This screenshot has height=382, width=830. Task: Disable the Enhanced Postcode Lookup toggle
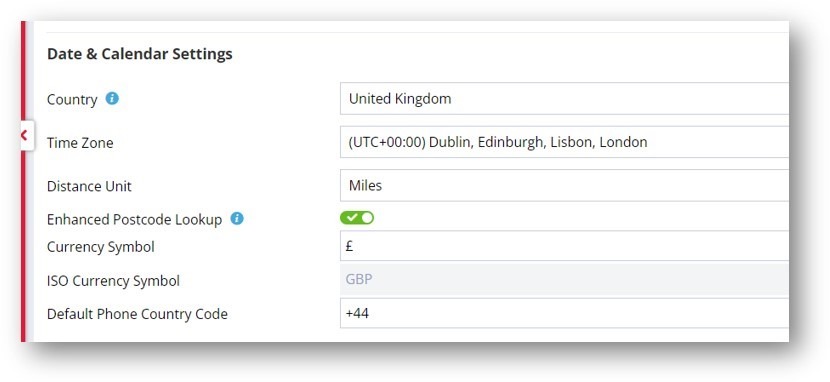pyautogui.click(x=357, y=218)
